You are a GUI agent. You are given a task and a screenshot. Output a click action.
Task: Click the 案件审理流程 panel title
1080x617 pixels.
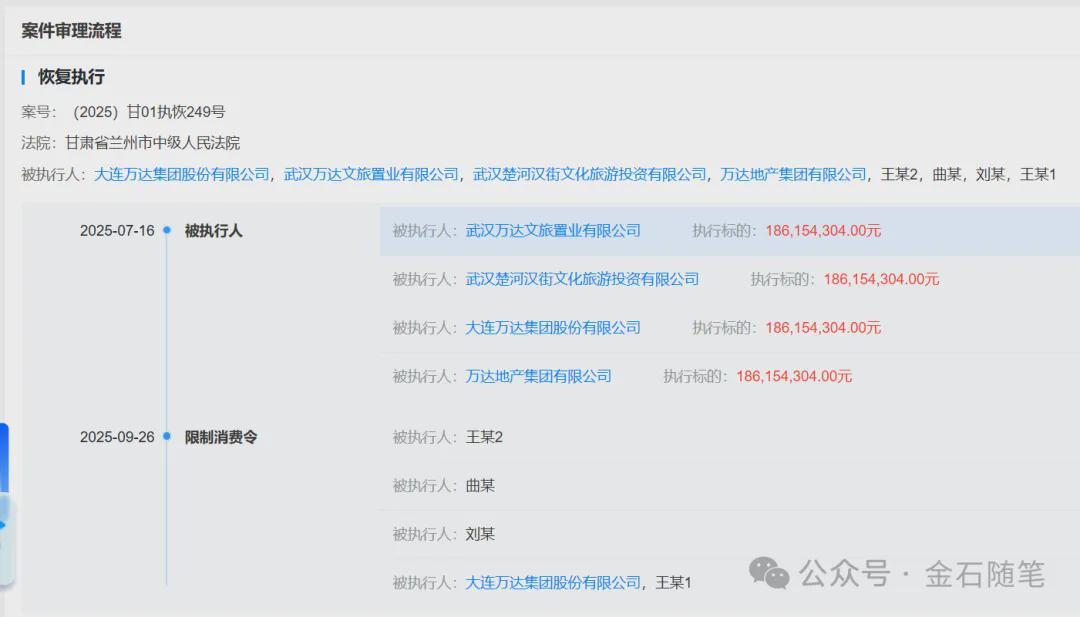(71, 30)
